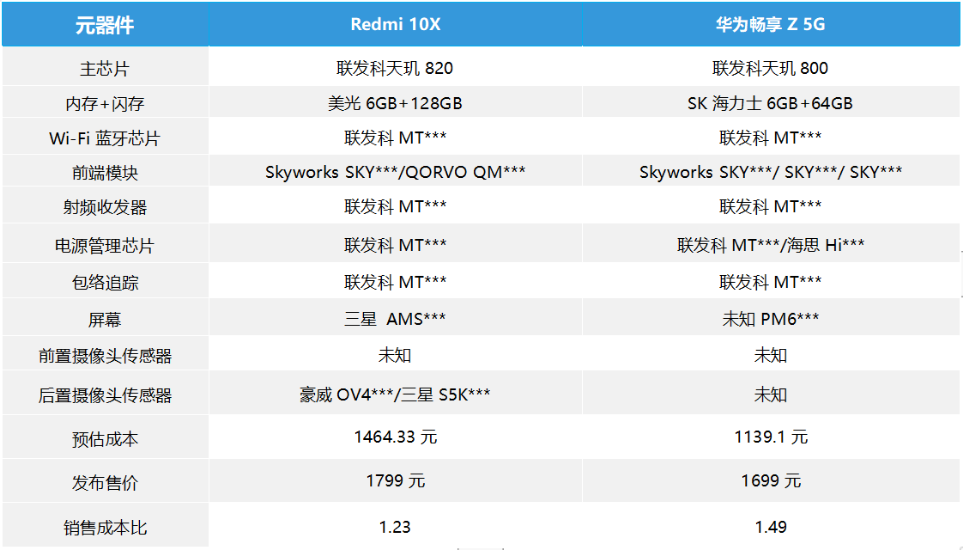Click the 联发科 MT***/海思 Hi*** cell
The width and height of the screenshot is (964, 550).
tap(770, 245)
